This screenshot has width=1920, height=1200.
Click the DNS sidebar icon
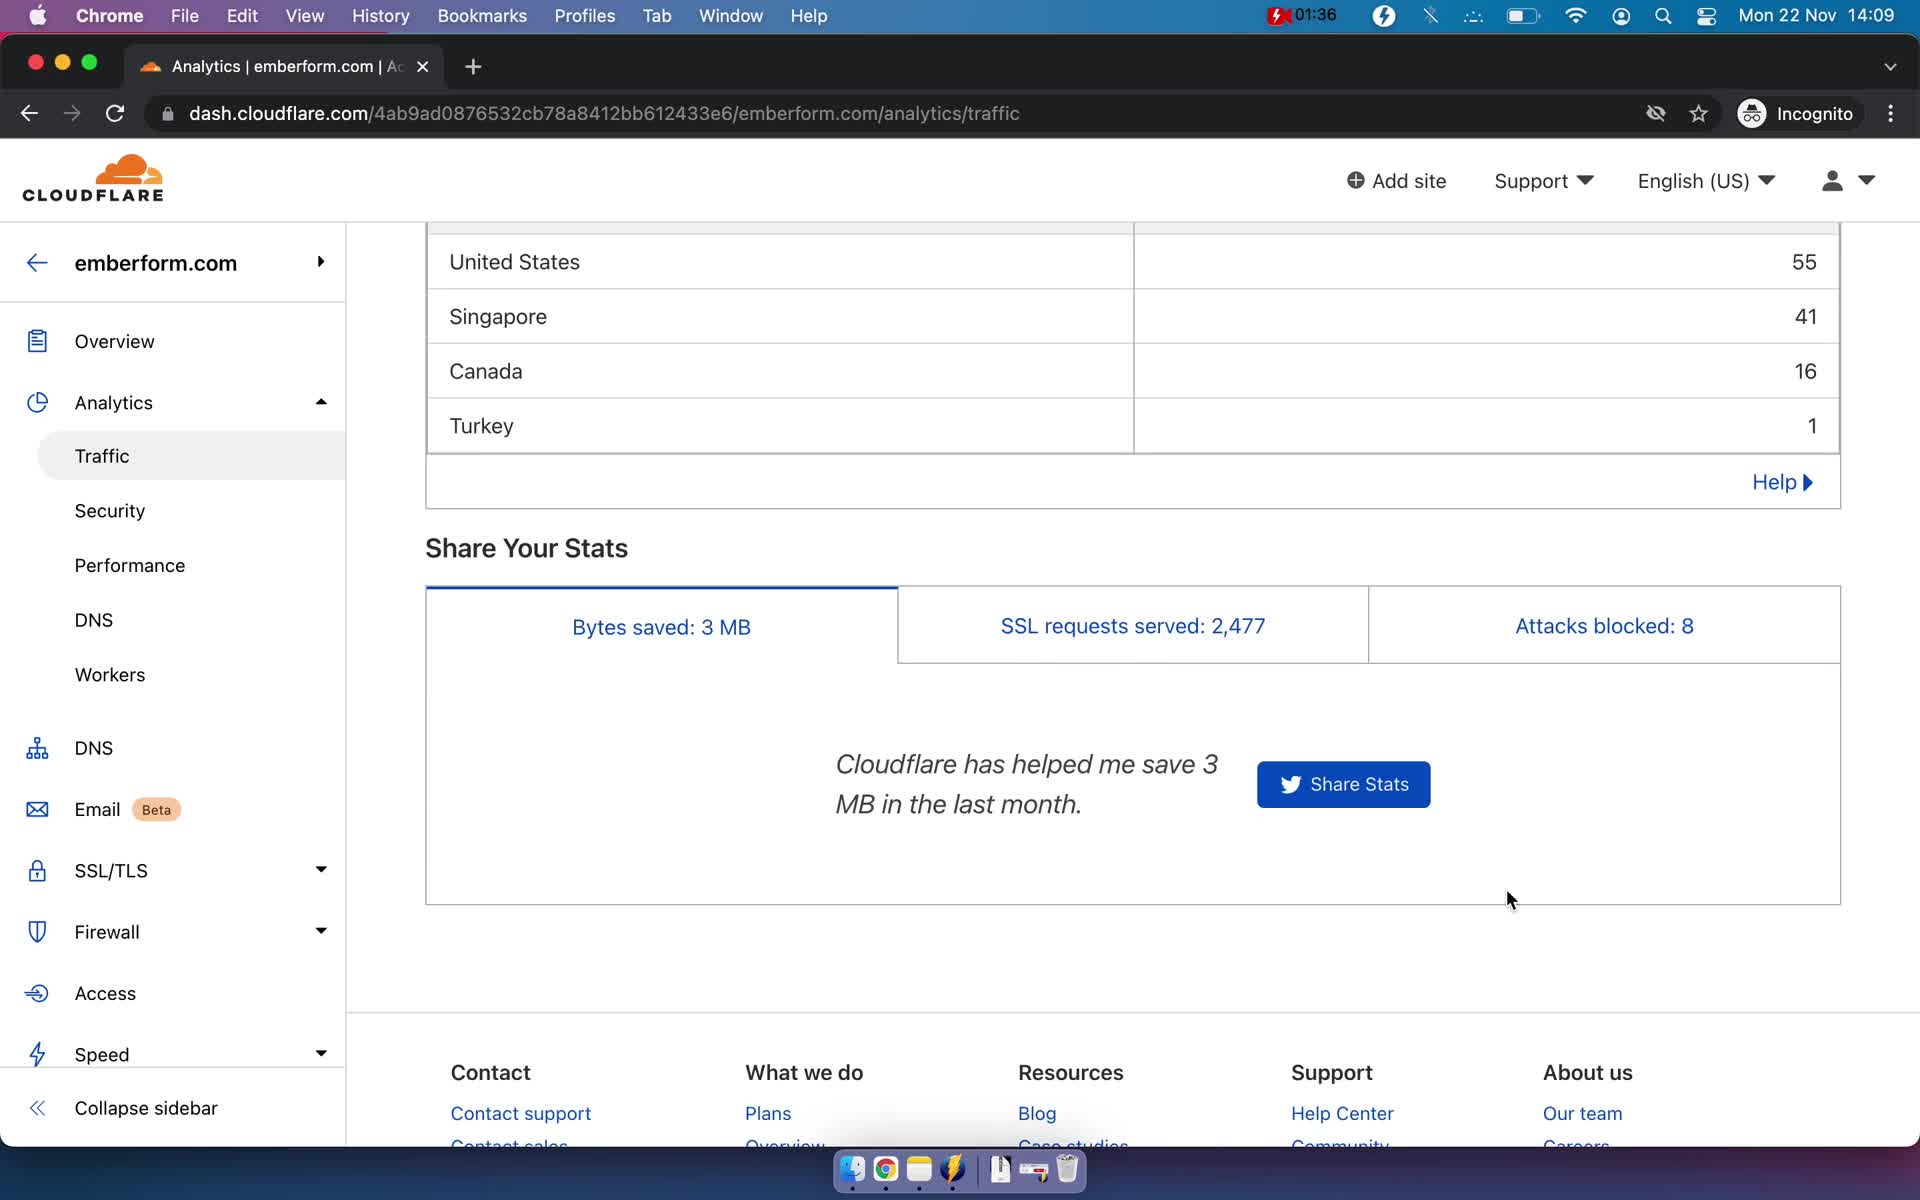36,747
